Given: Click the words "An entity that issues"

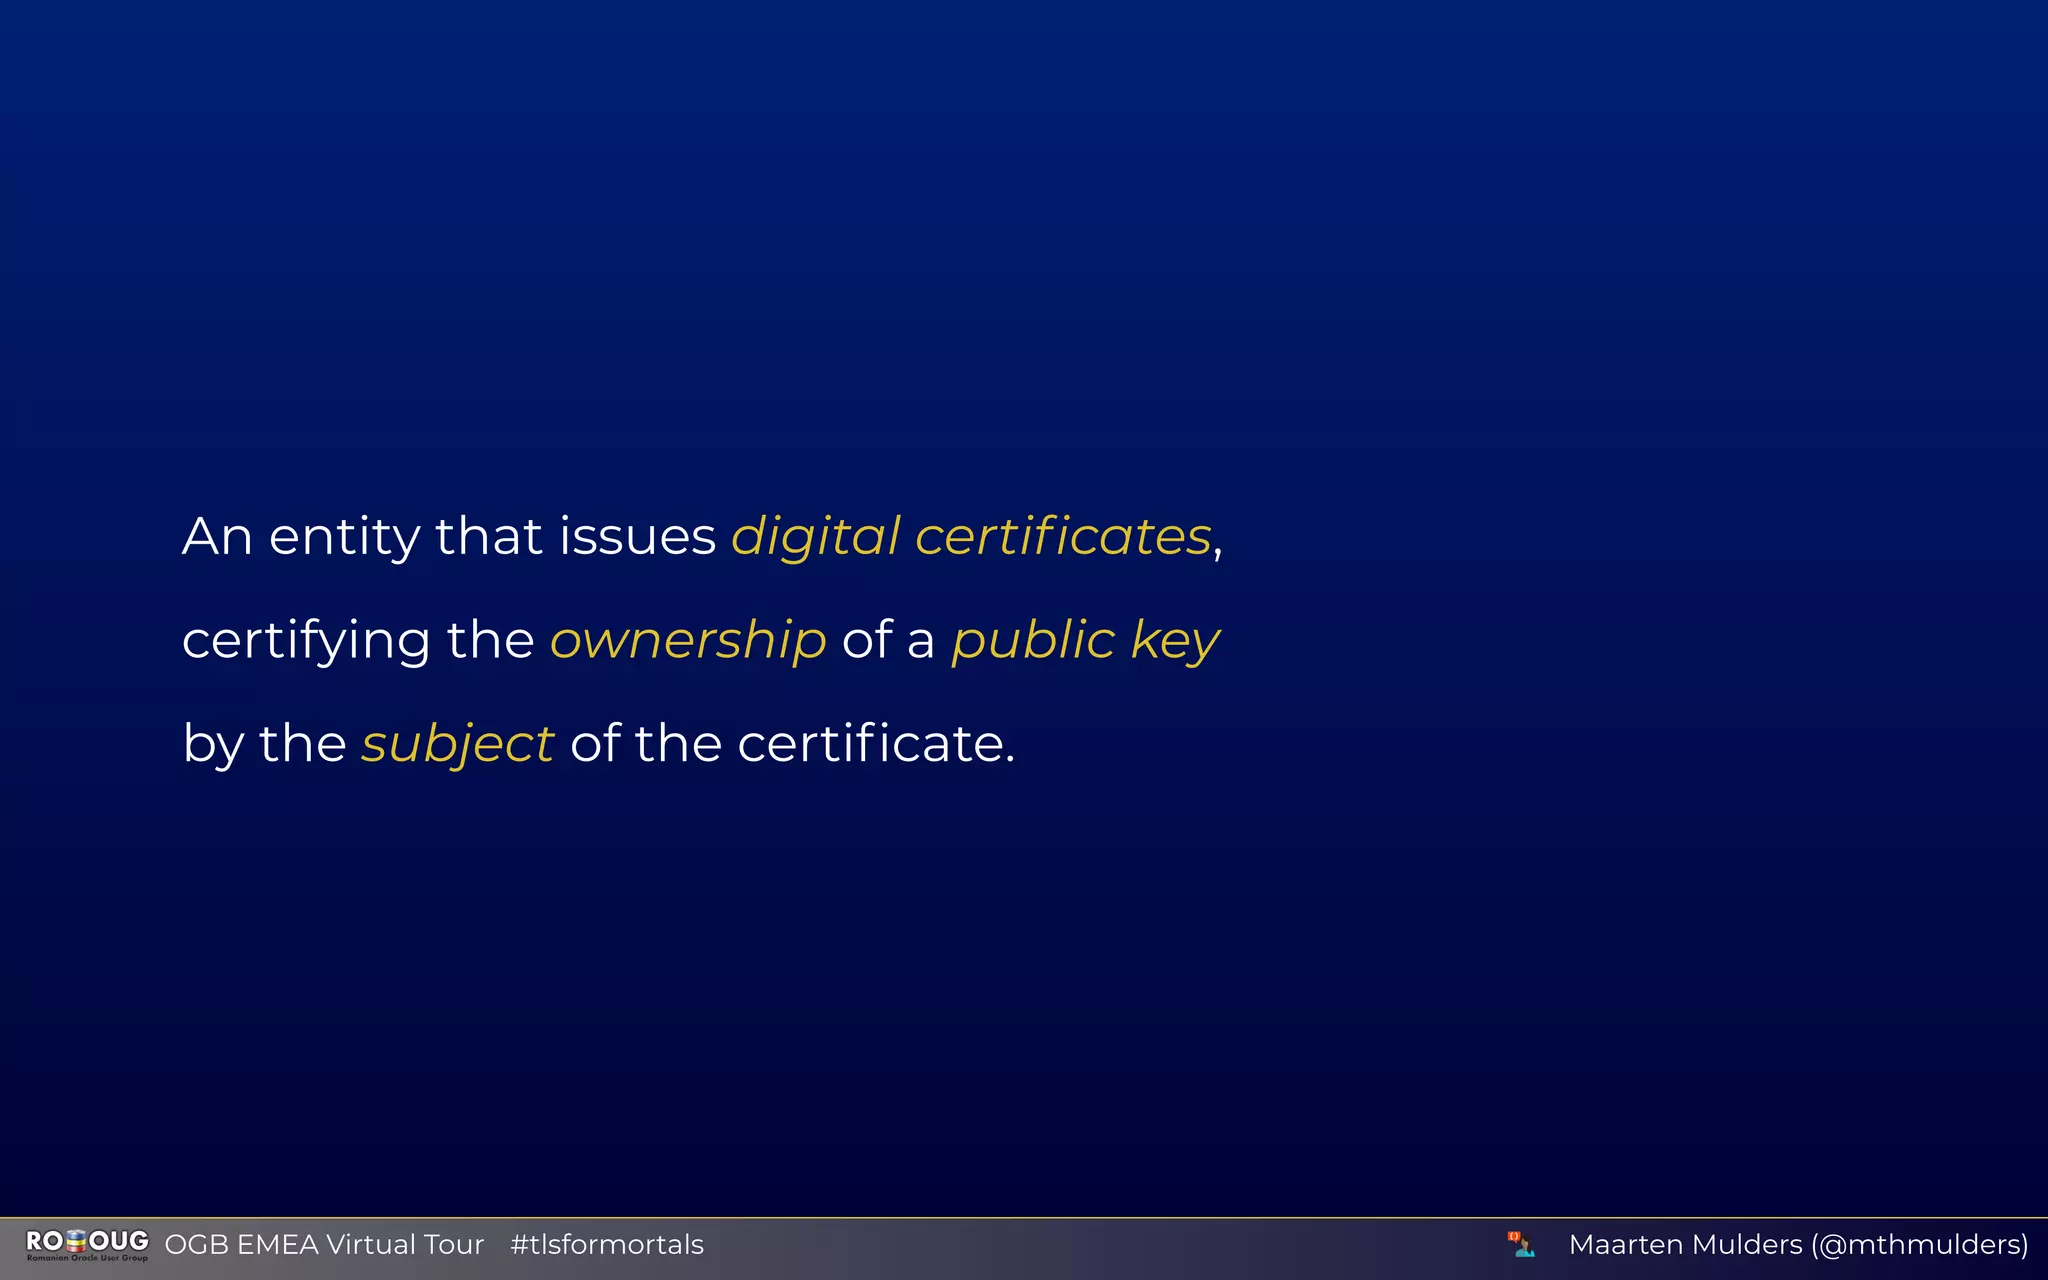Looking at the screenshot, I should tap(449, 537).
